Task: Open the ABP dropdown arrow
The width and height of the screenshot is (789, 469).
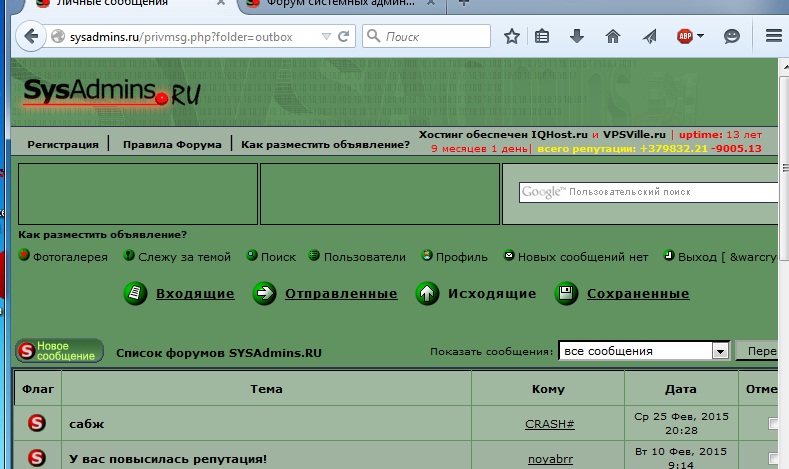Action: pyautogui.click(x=700, y=36)
